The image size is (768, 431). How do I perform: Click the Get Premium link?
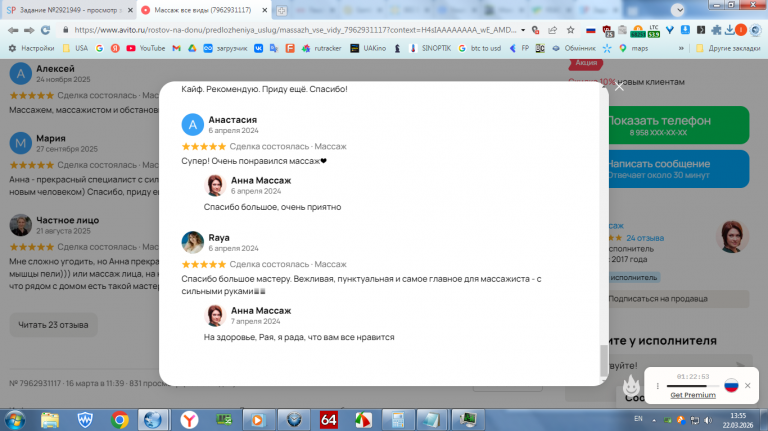pyautogui.click(x=693, y=395)
